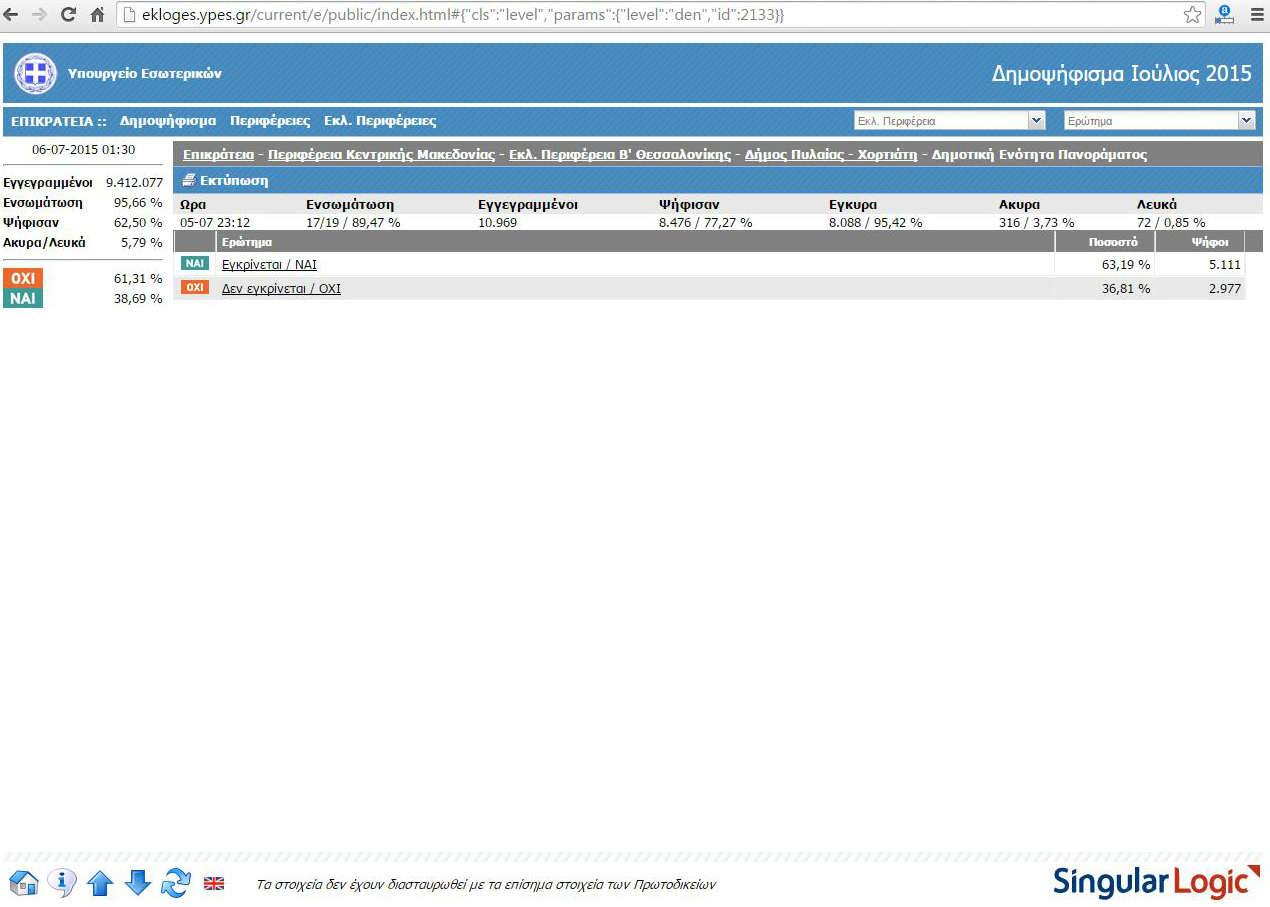The height and width of the screenshot is (907, 1270).
Task: Click the SingularLogic logo
Action: [x=1155, y=882]
